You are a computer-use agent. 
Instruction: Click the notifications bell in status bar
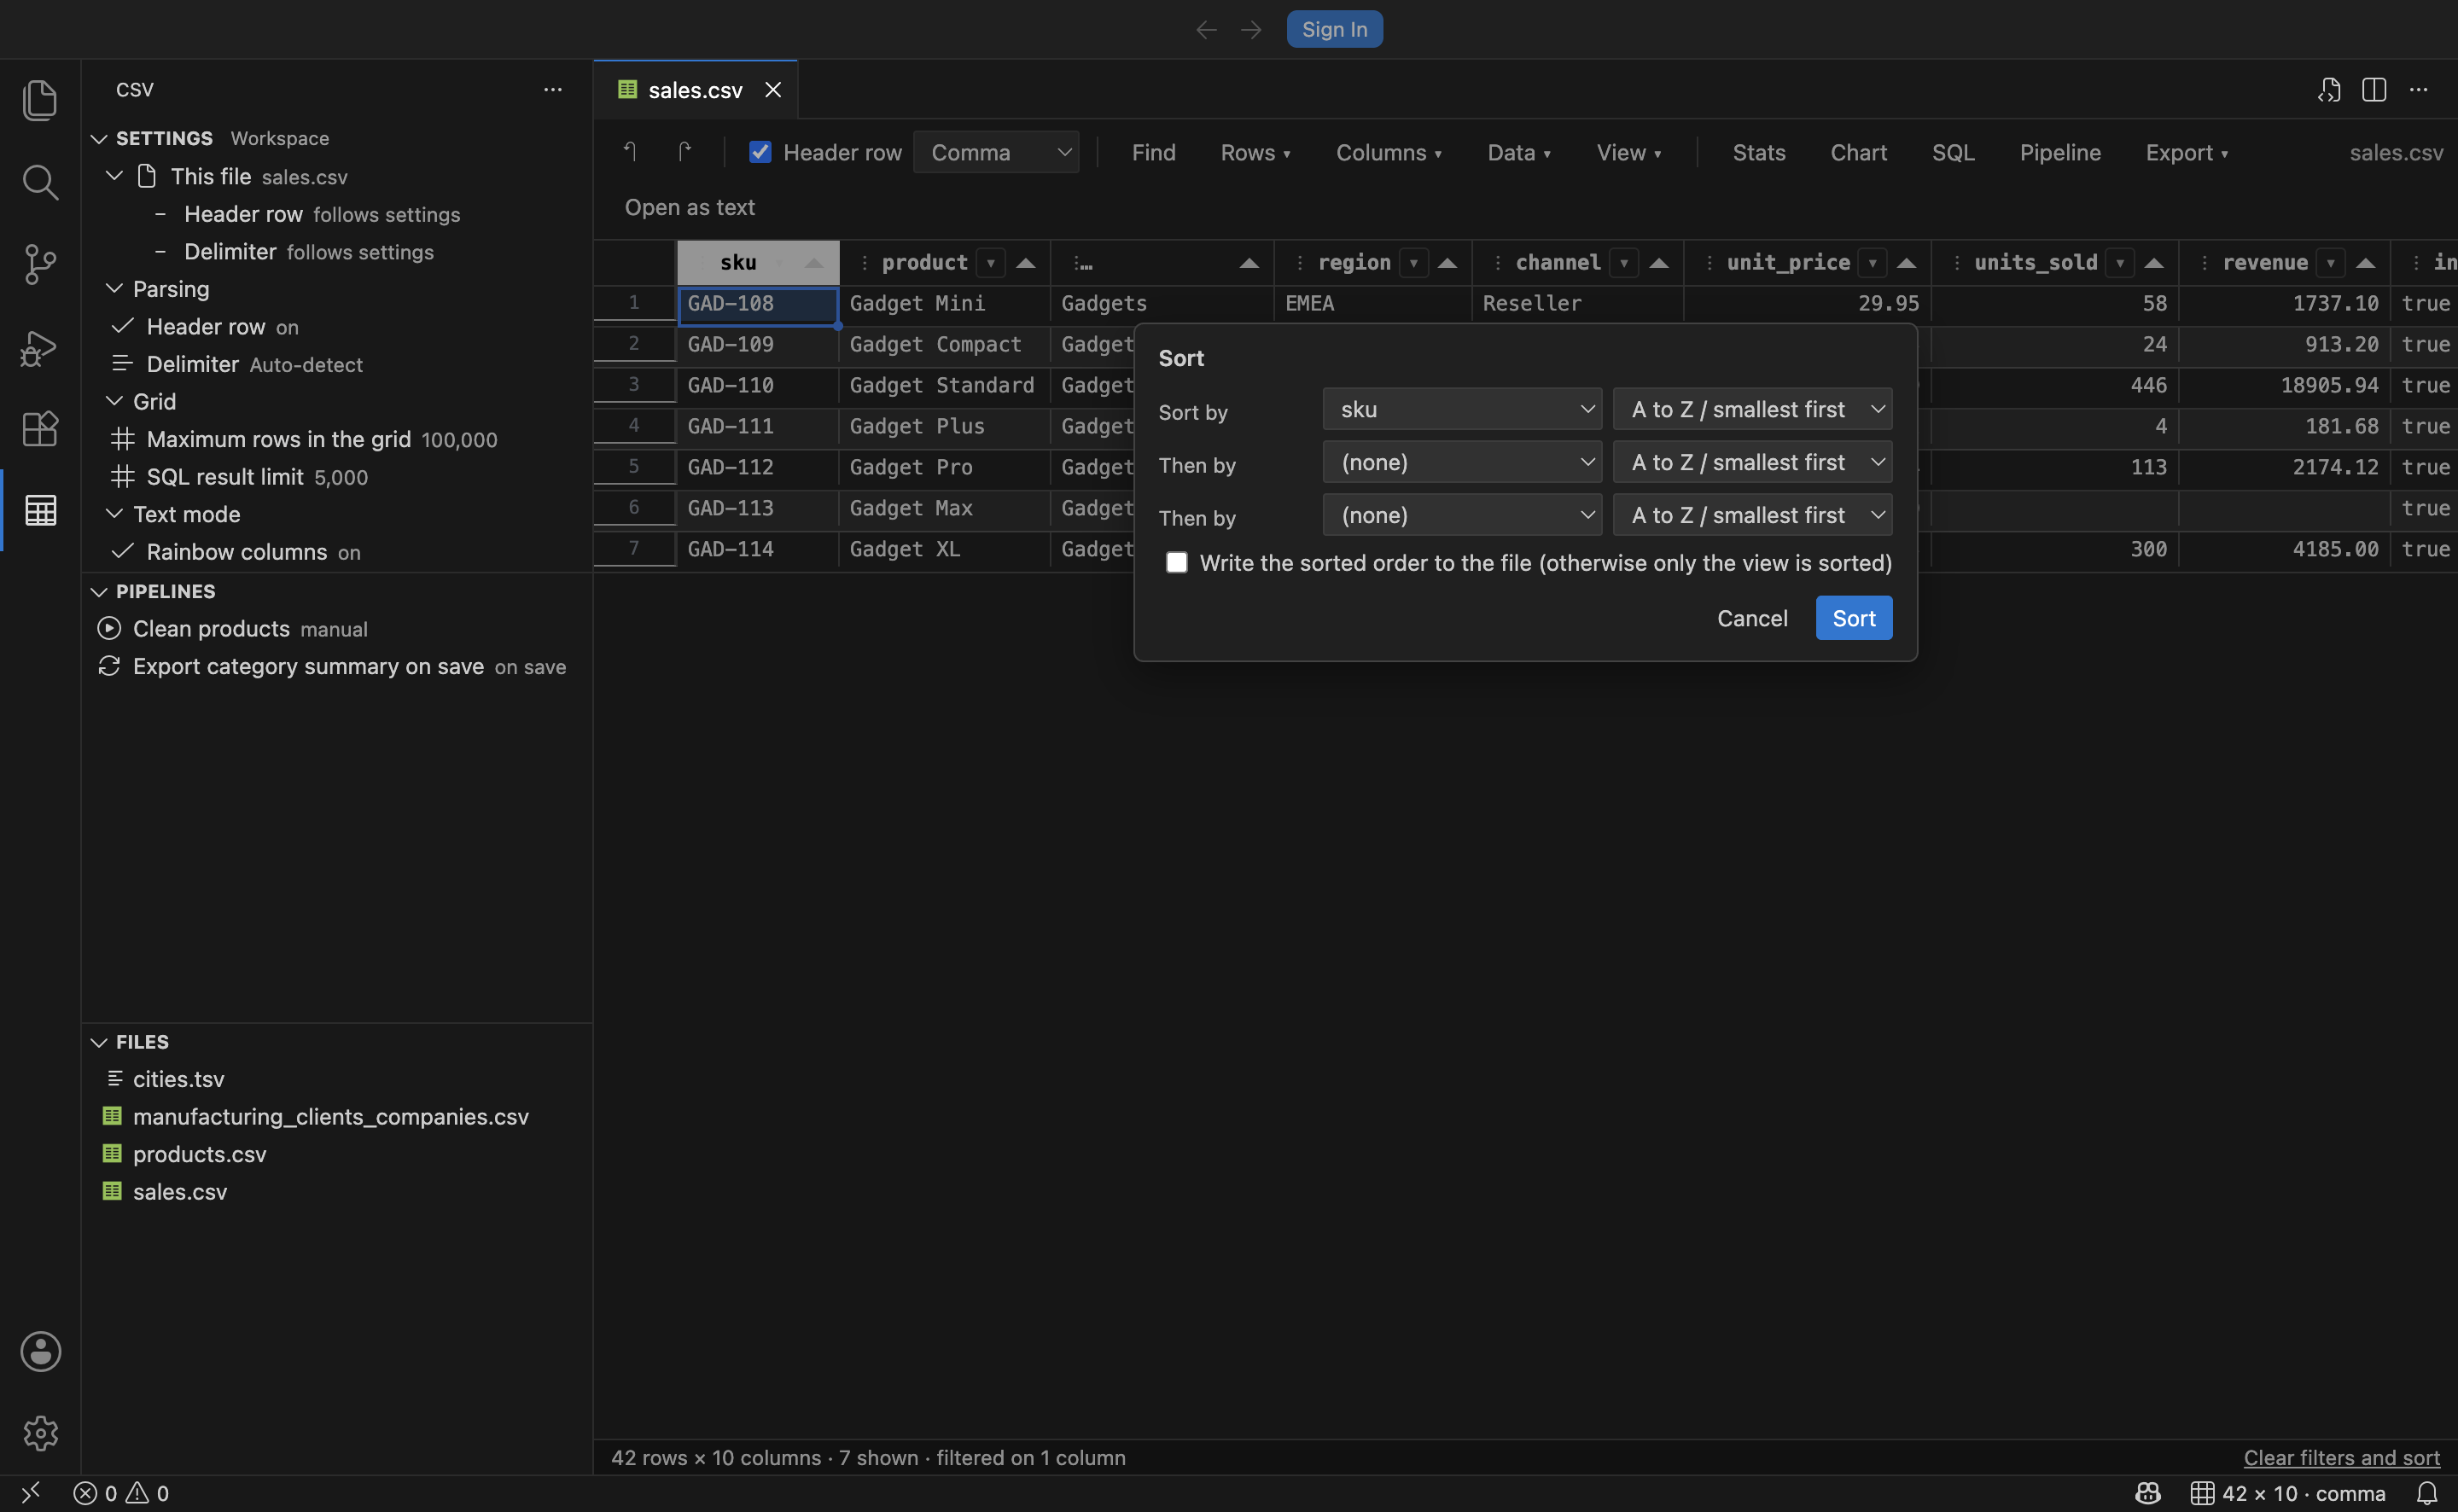point(2427,1493)
